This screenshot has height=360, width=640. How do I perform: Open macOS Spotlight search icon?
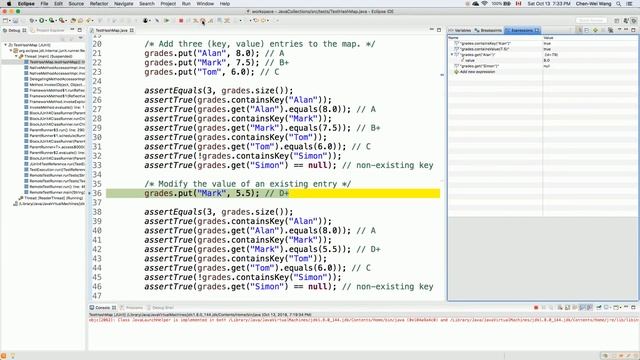coord(619,4)
